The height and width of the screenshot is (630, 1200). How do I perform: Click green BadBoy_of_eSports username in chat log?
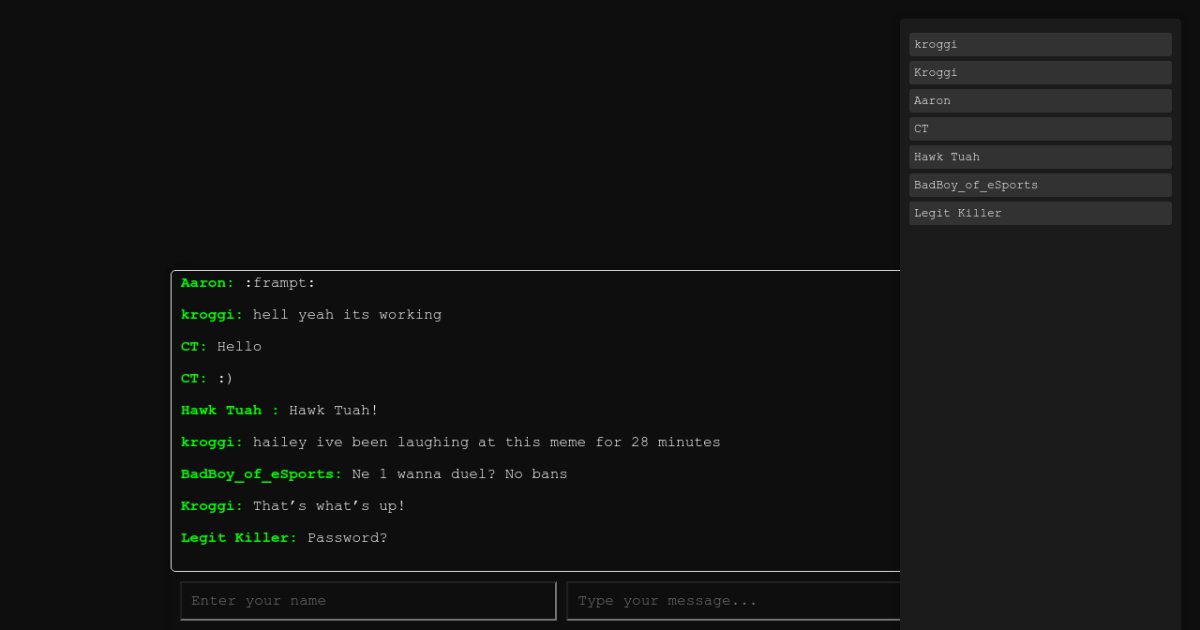[261, 475]
